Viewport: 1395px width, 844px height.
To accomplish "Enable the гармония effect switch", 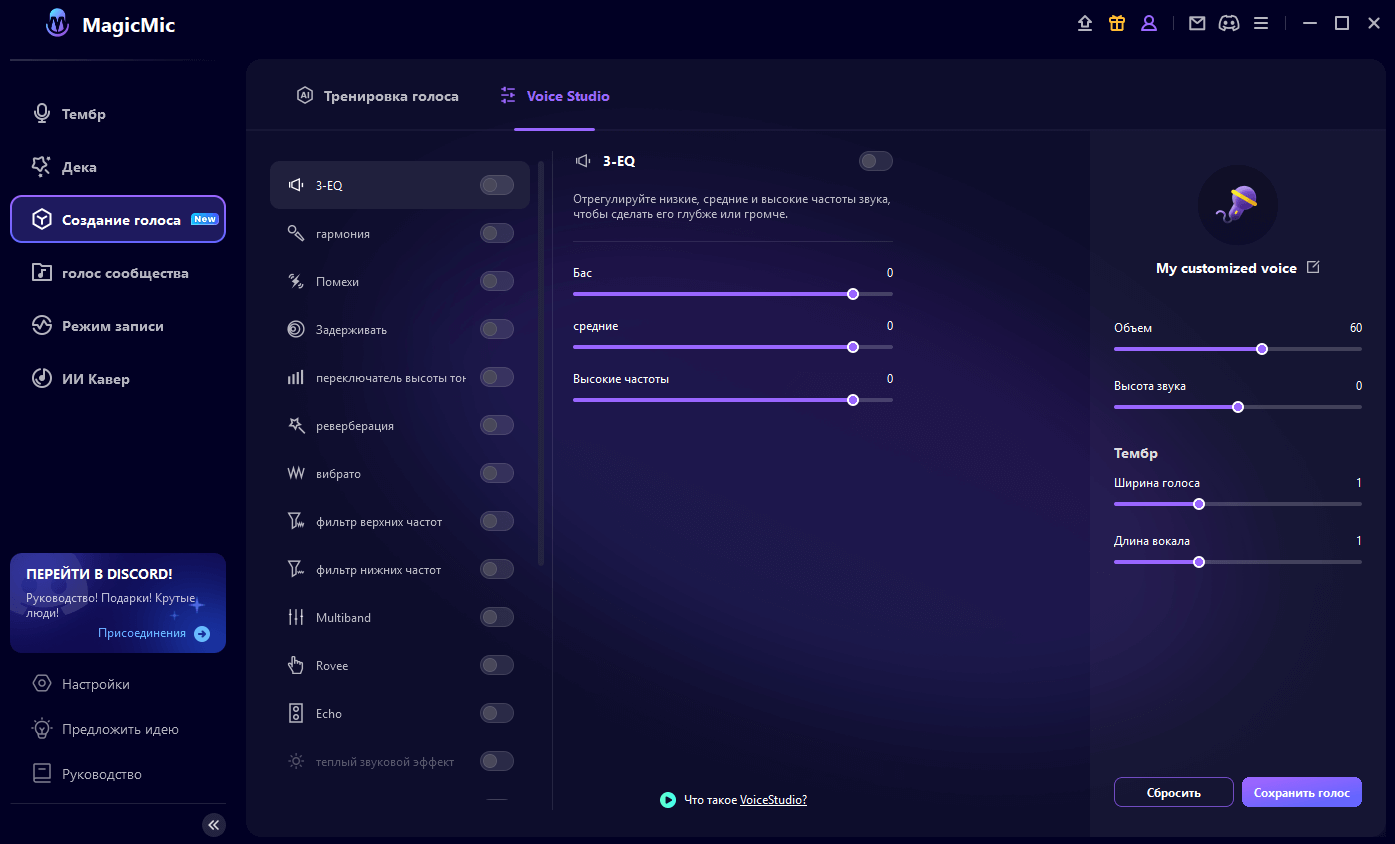I will [497, 233].
